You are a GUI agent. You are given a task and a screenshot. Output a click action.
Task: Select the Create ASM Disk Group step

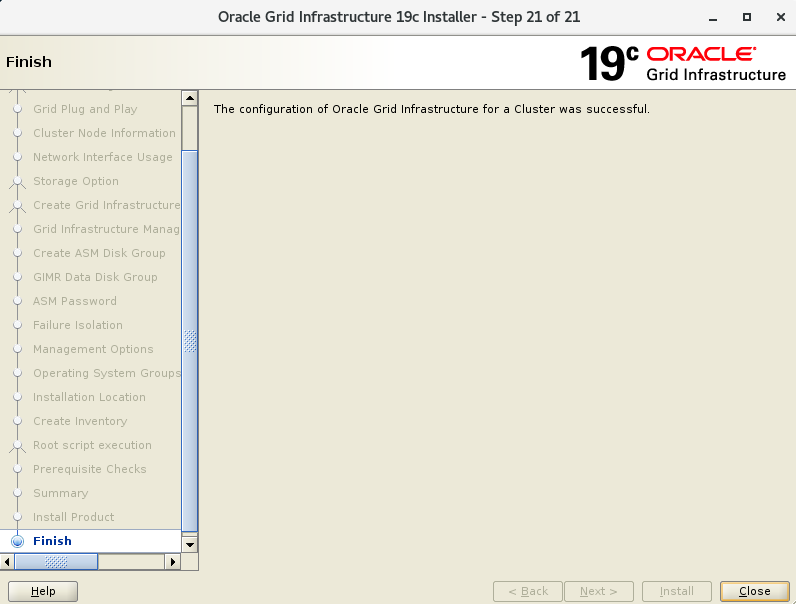(99, 253)
